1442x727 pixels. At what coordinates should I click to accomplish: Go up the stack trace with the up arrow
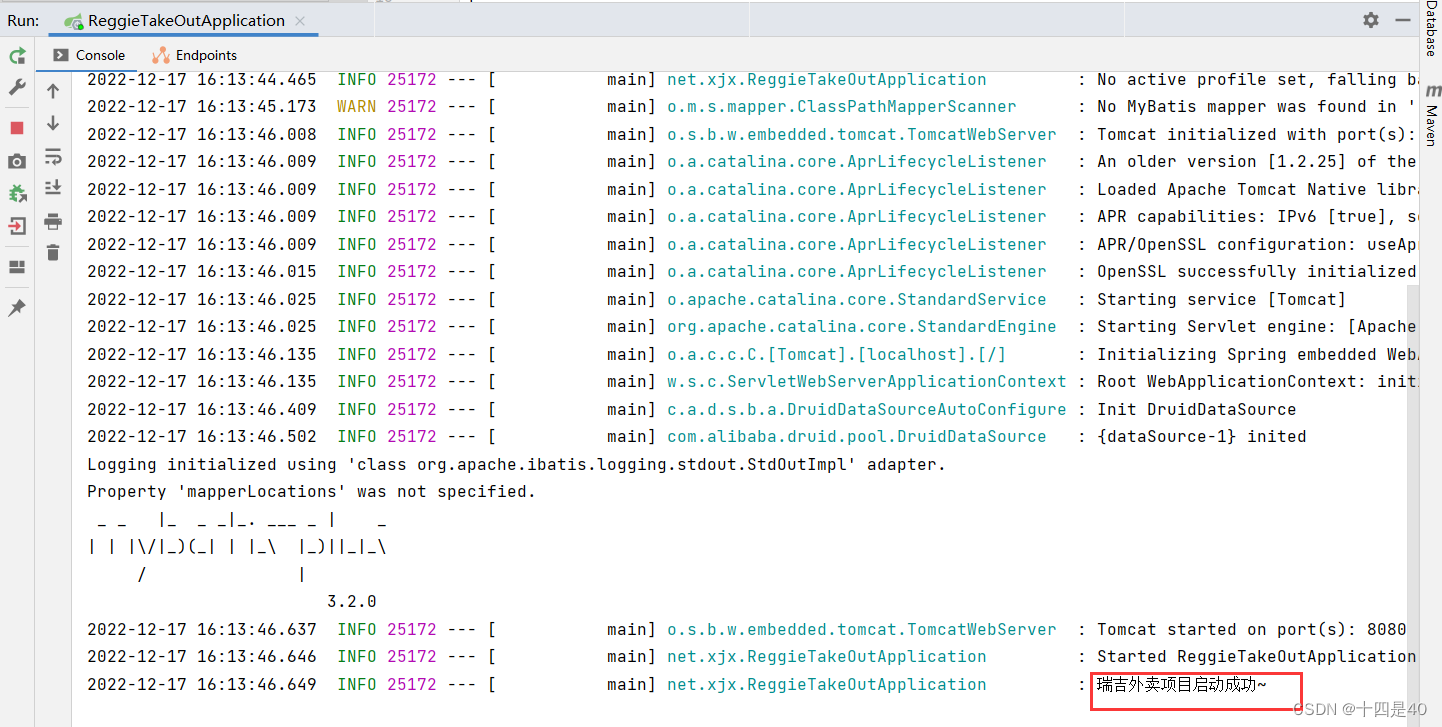point(53,91)
